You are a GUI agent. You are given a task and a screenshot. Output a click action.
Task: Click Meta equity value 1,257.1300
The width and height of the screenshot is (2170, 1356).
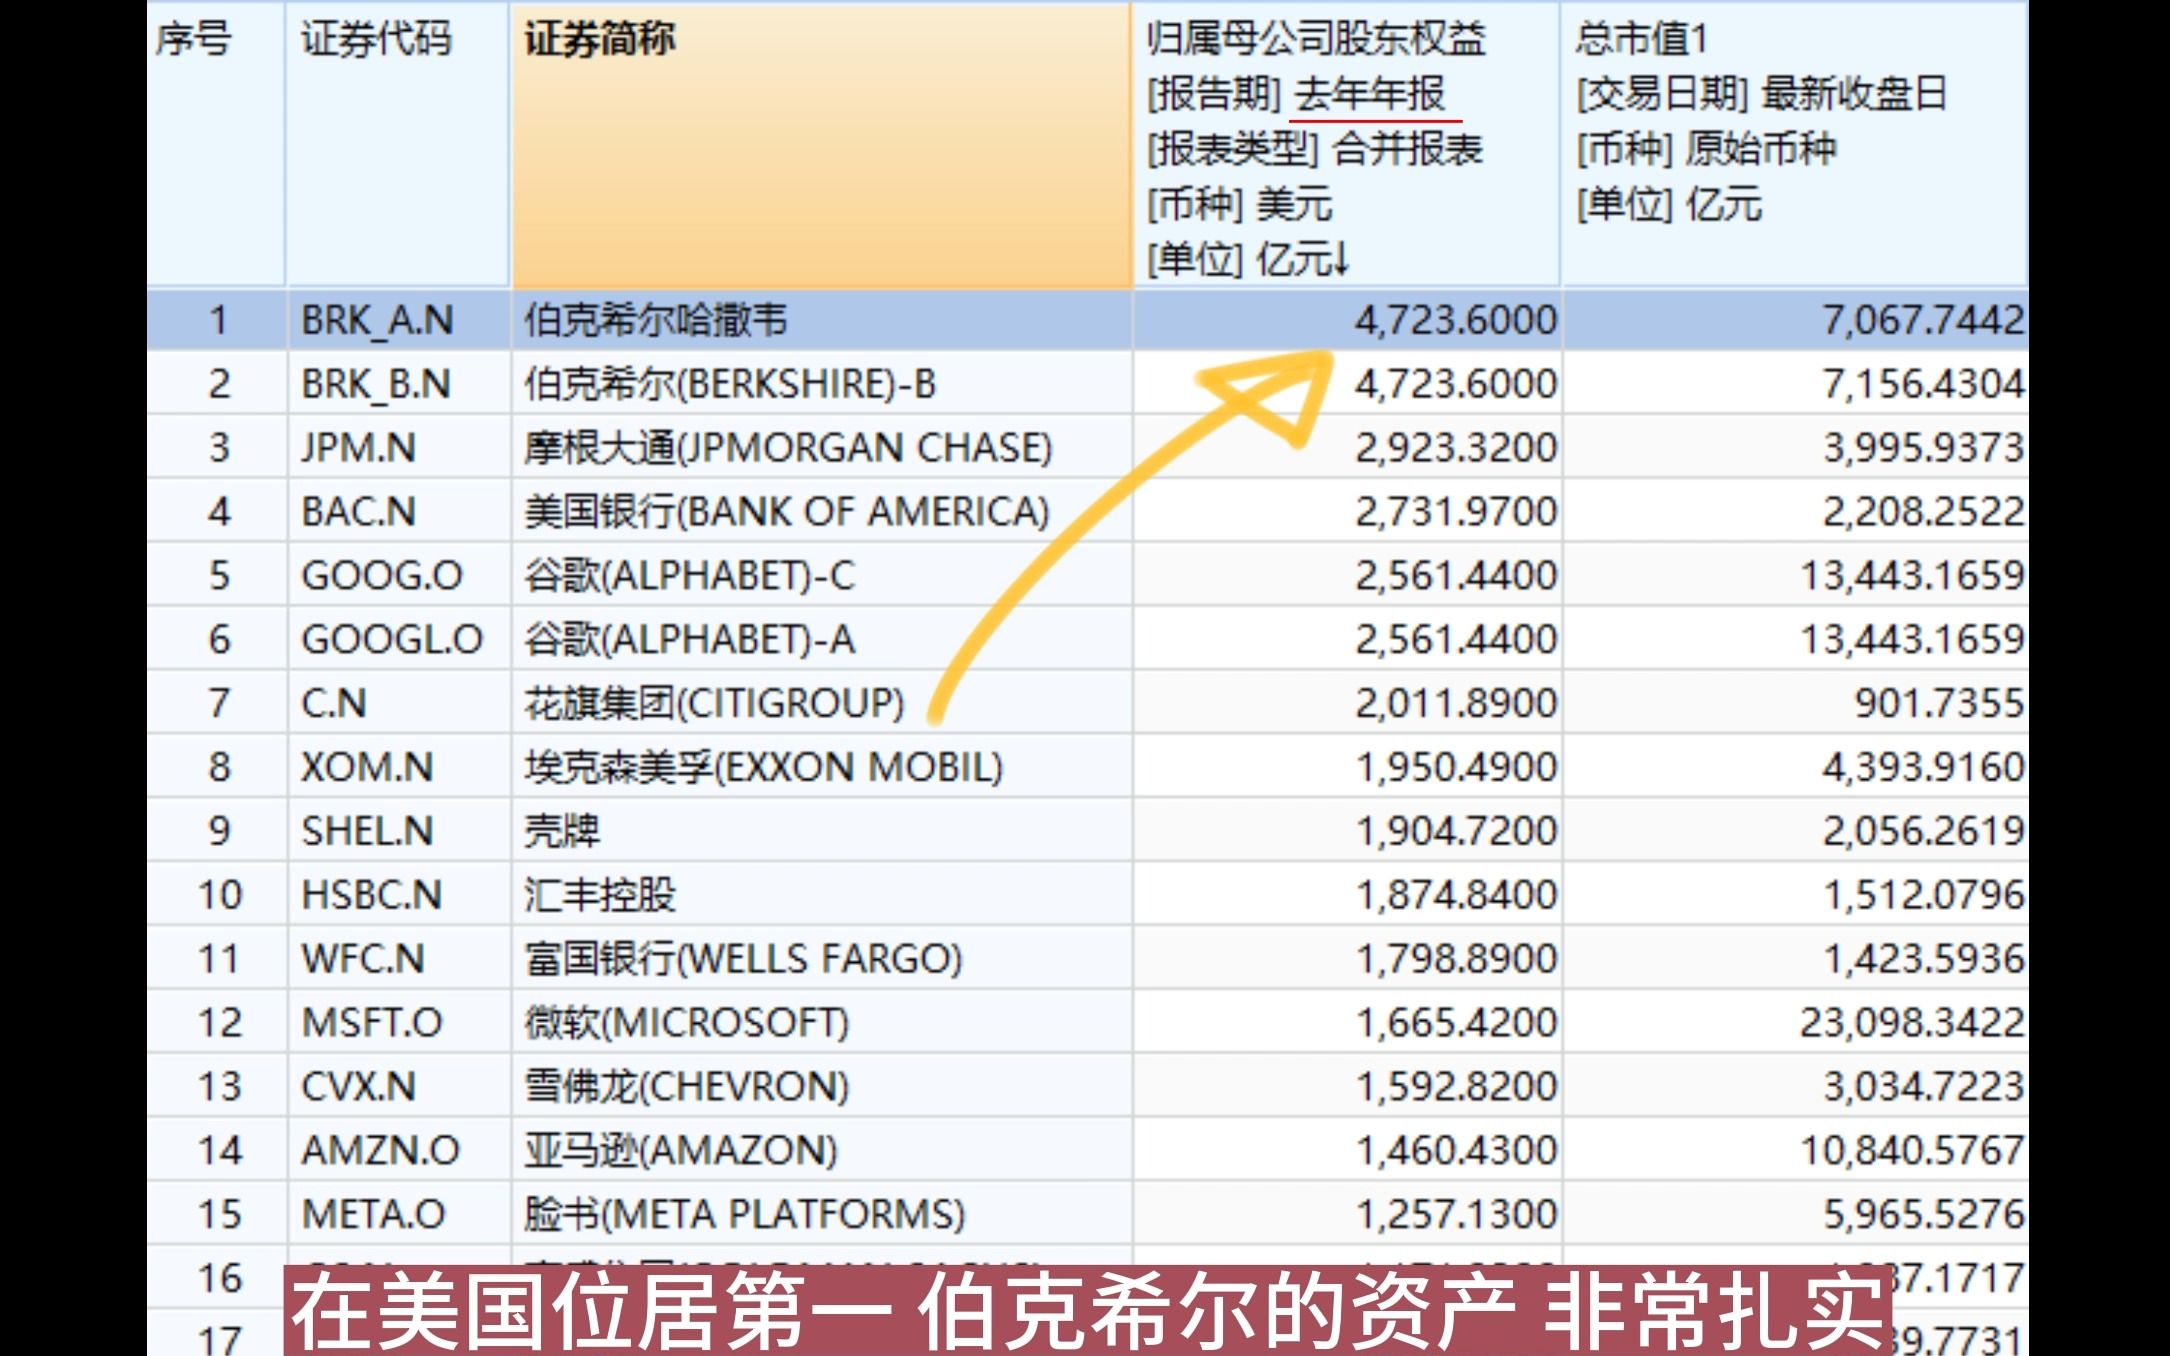coord(1456,1215)
